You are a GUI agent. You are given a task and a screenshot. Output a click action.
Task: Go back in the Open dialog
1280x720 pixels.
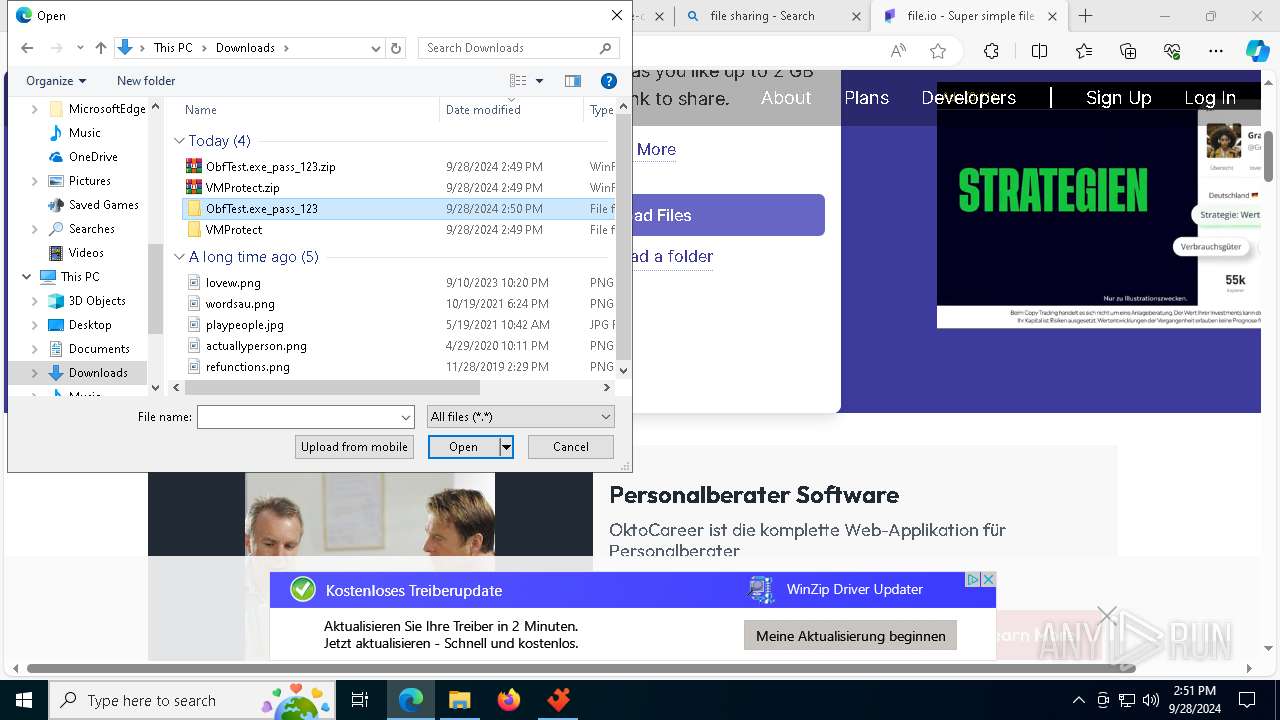click(27, 48)
